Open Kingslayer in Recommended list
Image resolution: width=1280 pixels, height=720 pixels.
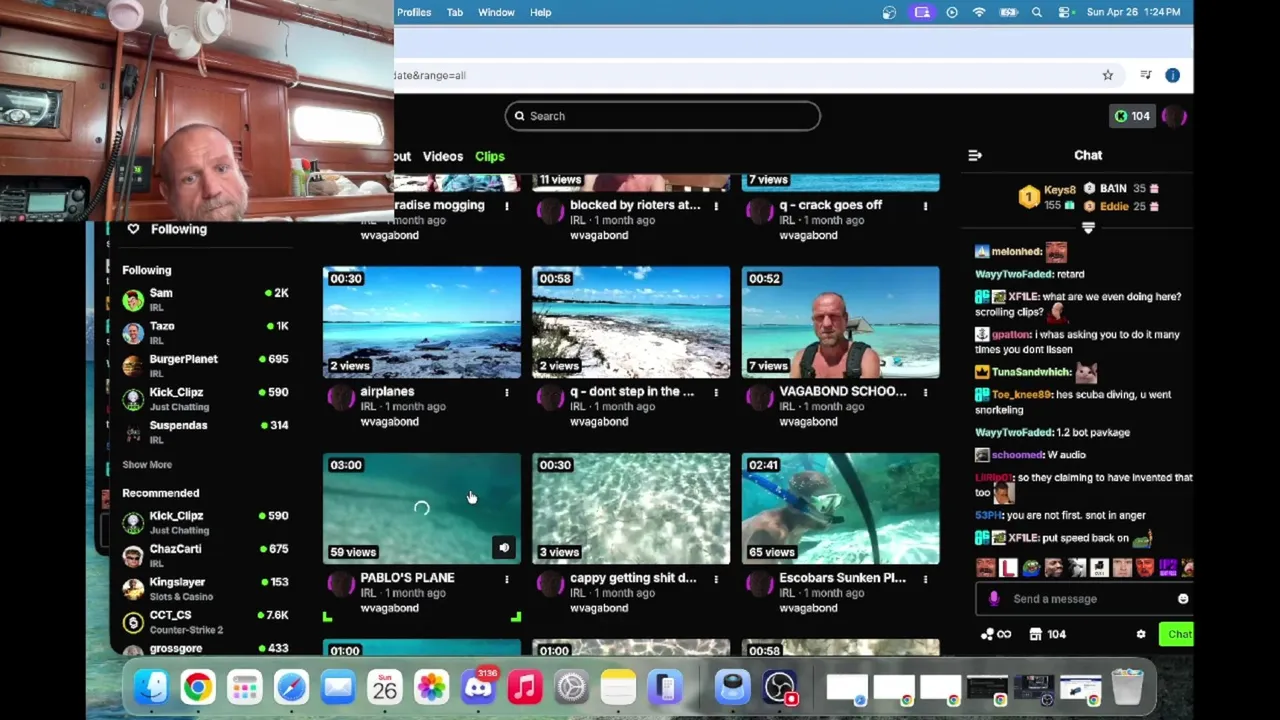[x=205, y=588]
